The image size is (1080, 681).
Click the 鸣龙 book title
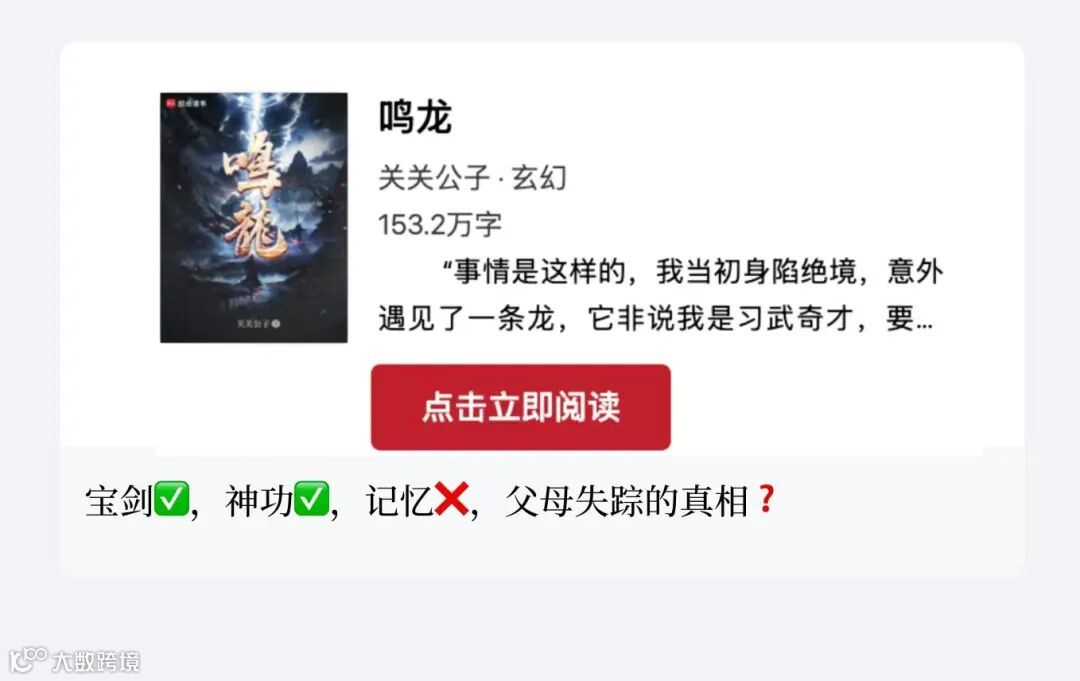click(x=415, y=117)
